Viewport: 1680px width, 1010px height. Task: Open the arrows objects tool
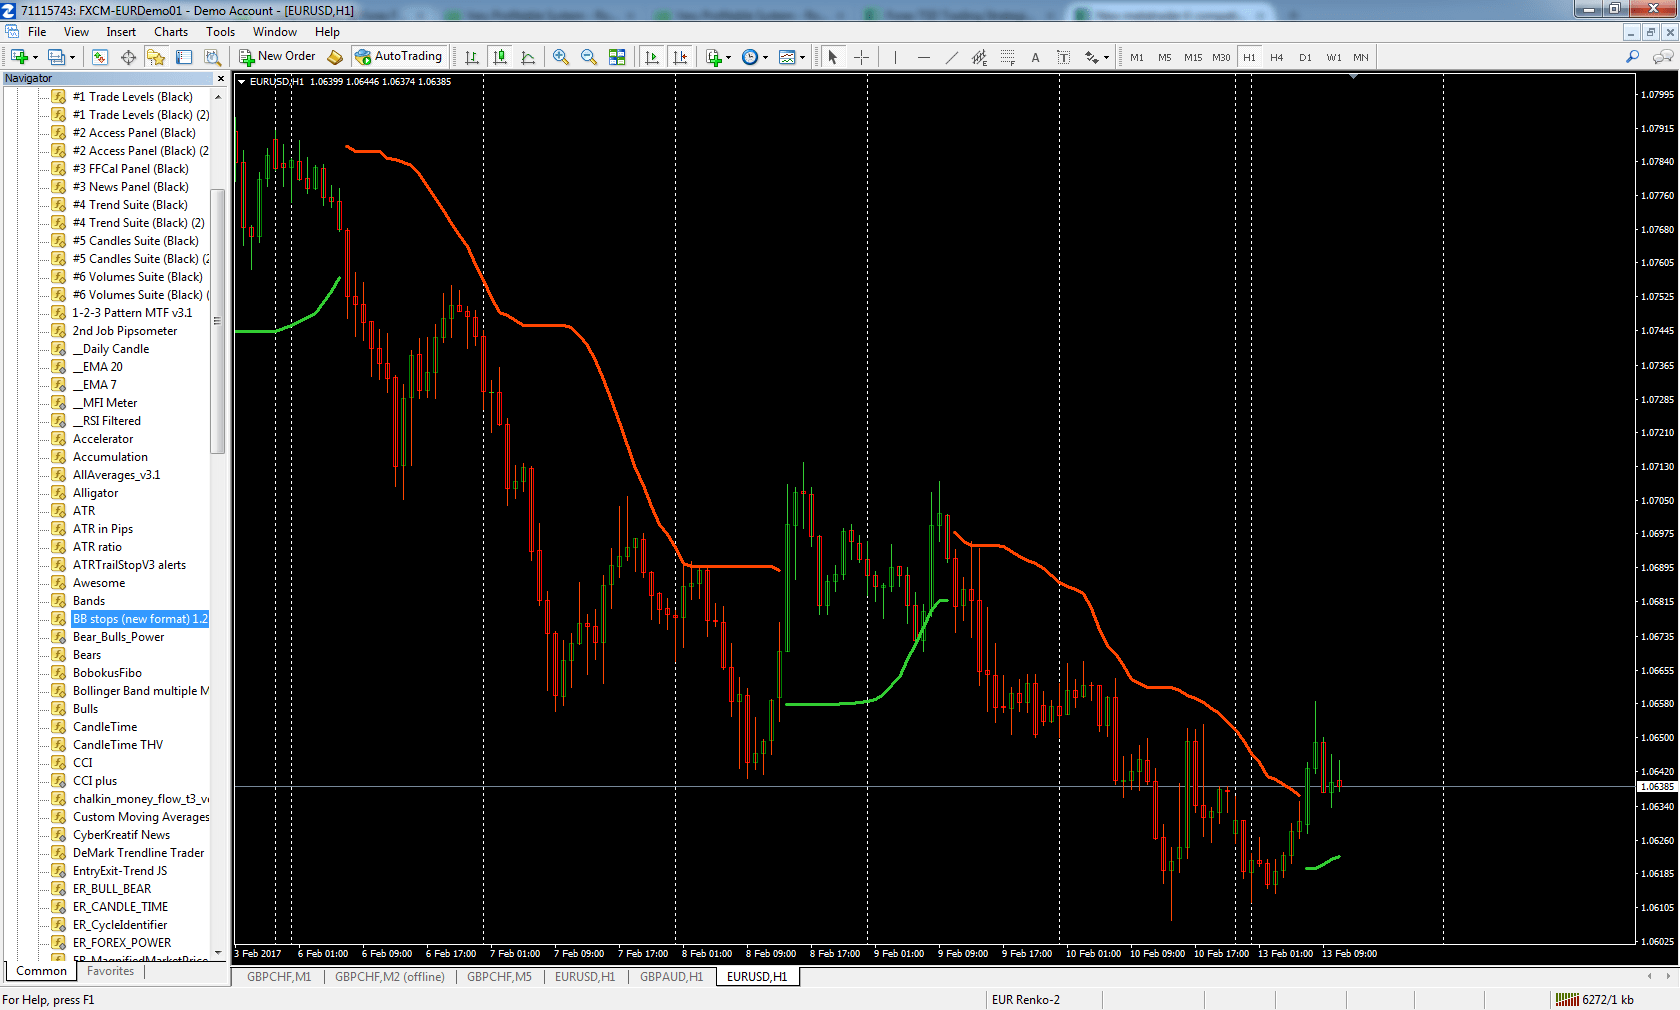[1092, 57]
